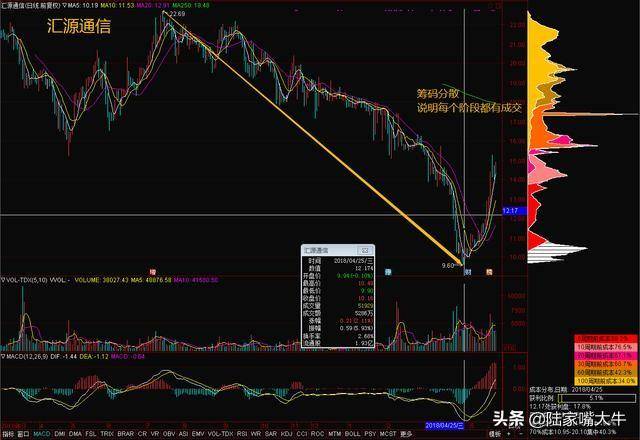This screenshot has width=640, height=440.
Task: Click the 9.60 low price label
Action: point(448,265)
